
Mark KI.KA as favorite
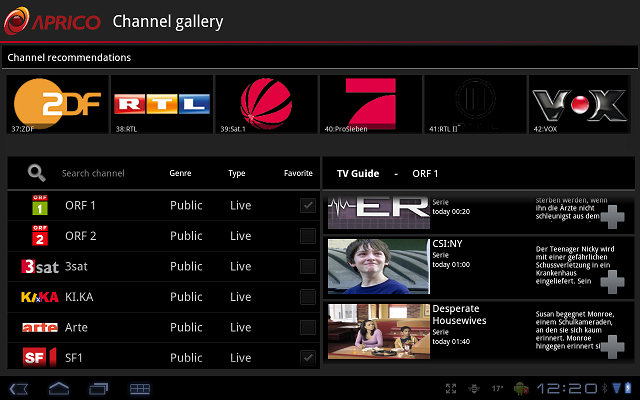(308, 297)
